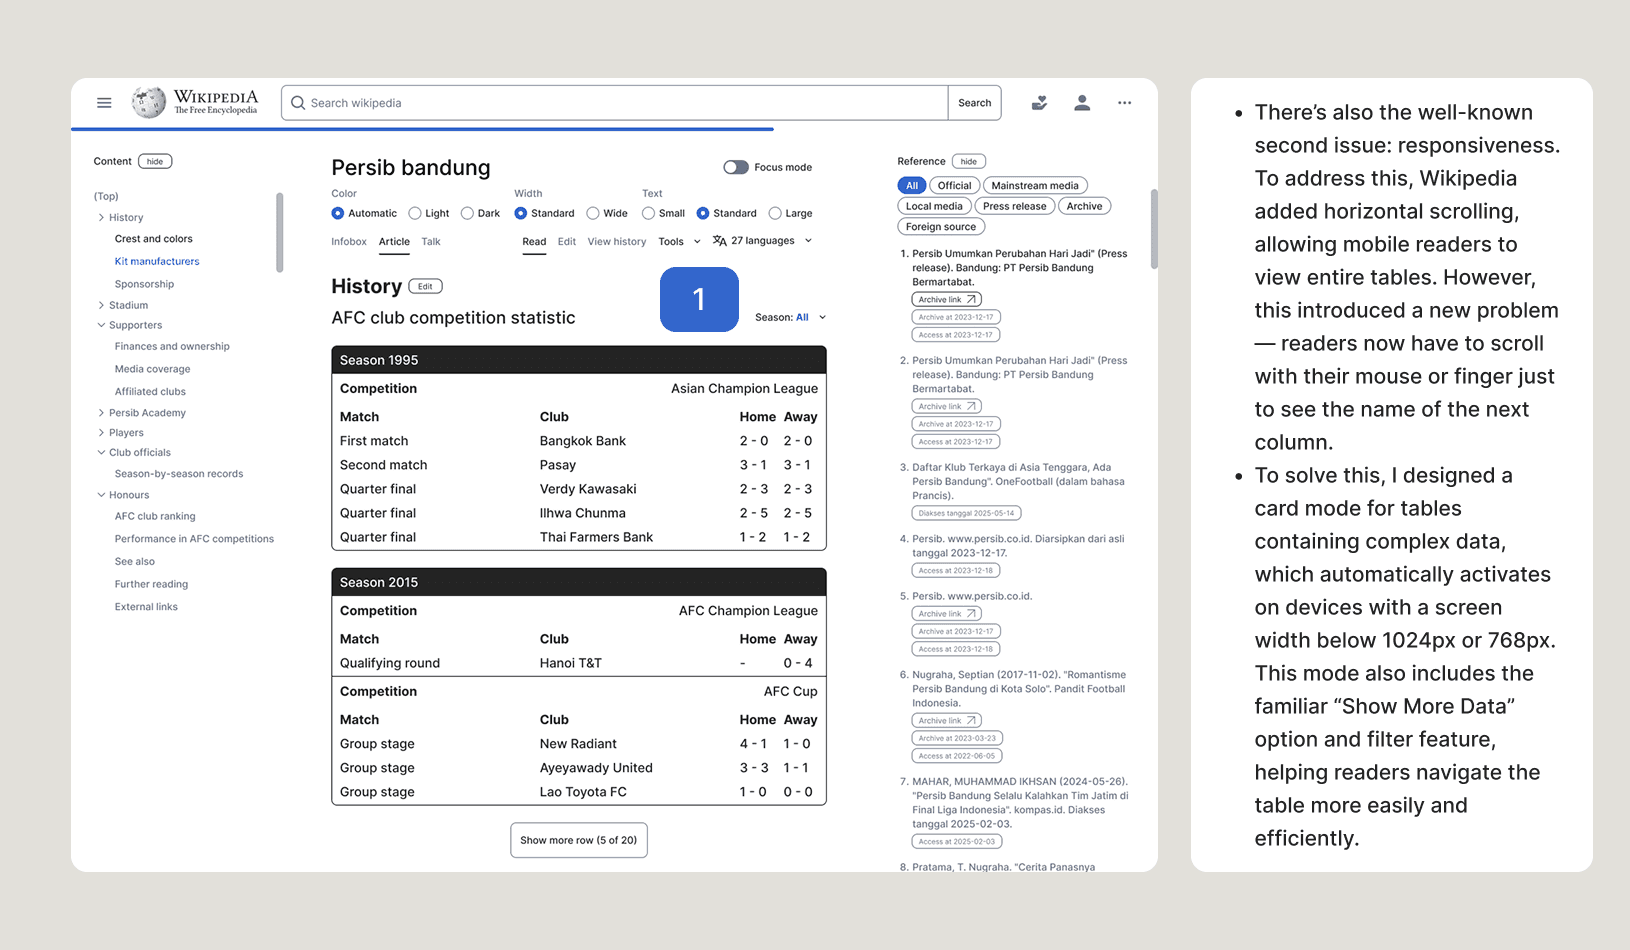The height and width of the screenshot is (950, 1630).
Task: Expand Persib Academy in content sidebar
Action: tap(101, 413)
